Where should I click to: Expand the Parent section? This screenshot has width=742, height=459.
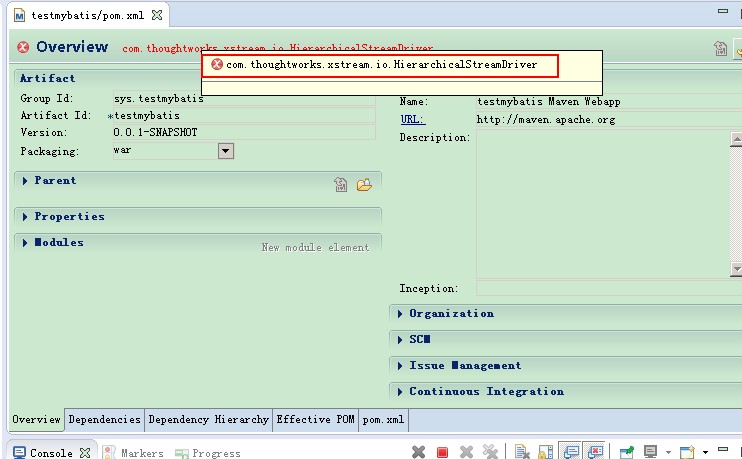point(25,181)
